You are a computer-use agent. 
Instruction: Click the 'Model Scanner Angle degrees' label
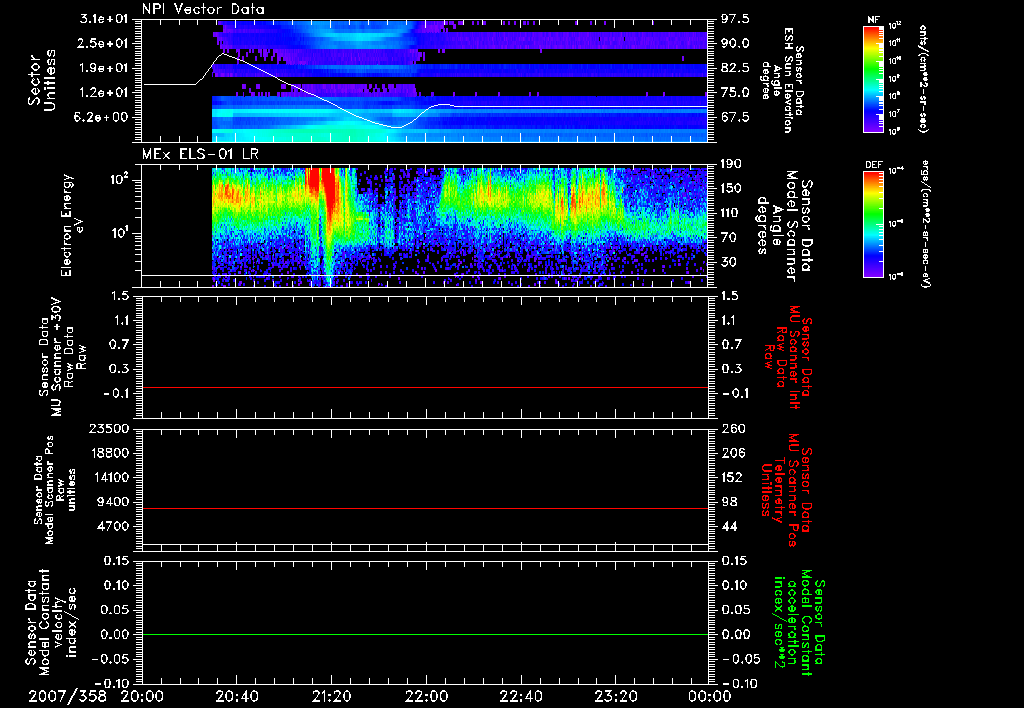click(785, 226)
